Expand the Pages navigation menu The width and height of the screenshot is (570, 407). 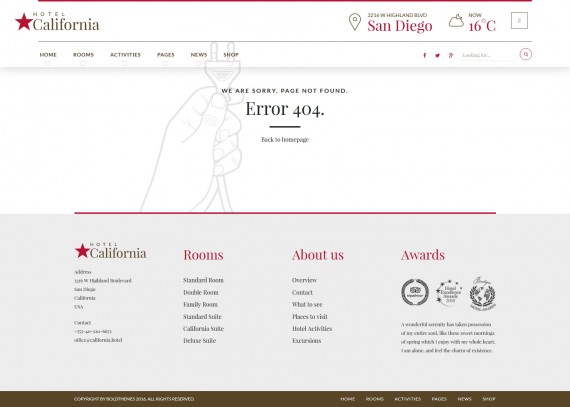pos(166,55)
